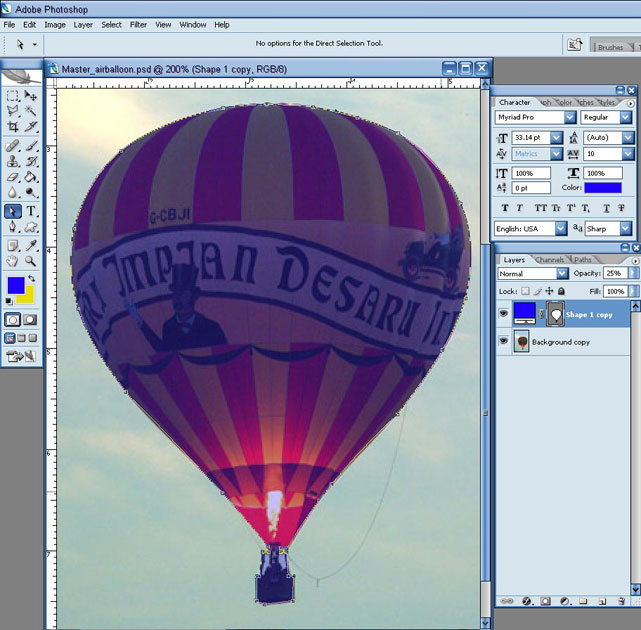The height and width of the screenshot is (630, 641).
Task: Hide the Background copy layer
Action: click(x=504, y=341)
